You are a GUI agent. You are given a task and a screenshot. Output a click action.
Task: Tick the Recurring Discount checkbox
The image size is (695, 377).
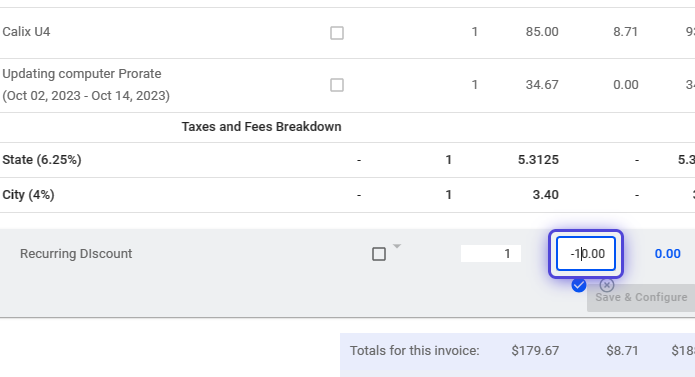[379, 254]
